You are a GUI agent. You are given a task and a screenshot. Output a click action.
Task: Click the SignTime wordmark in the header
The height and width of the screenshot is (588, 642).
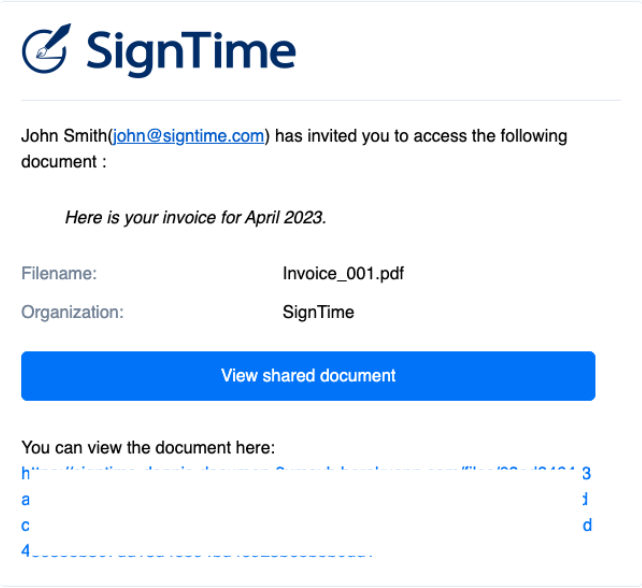click(191, 52)
